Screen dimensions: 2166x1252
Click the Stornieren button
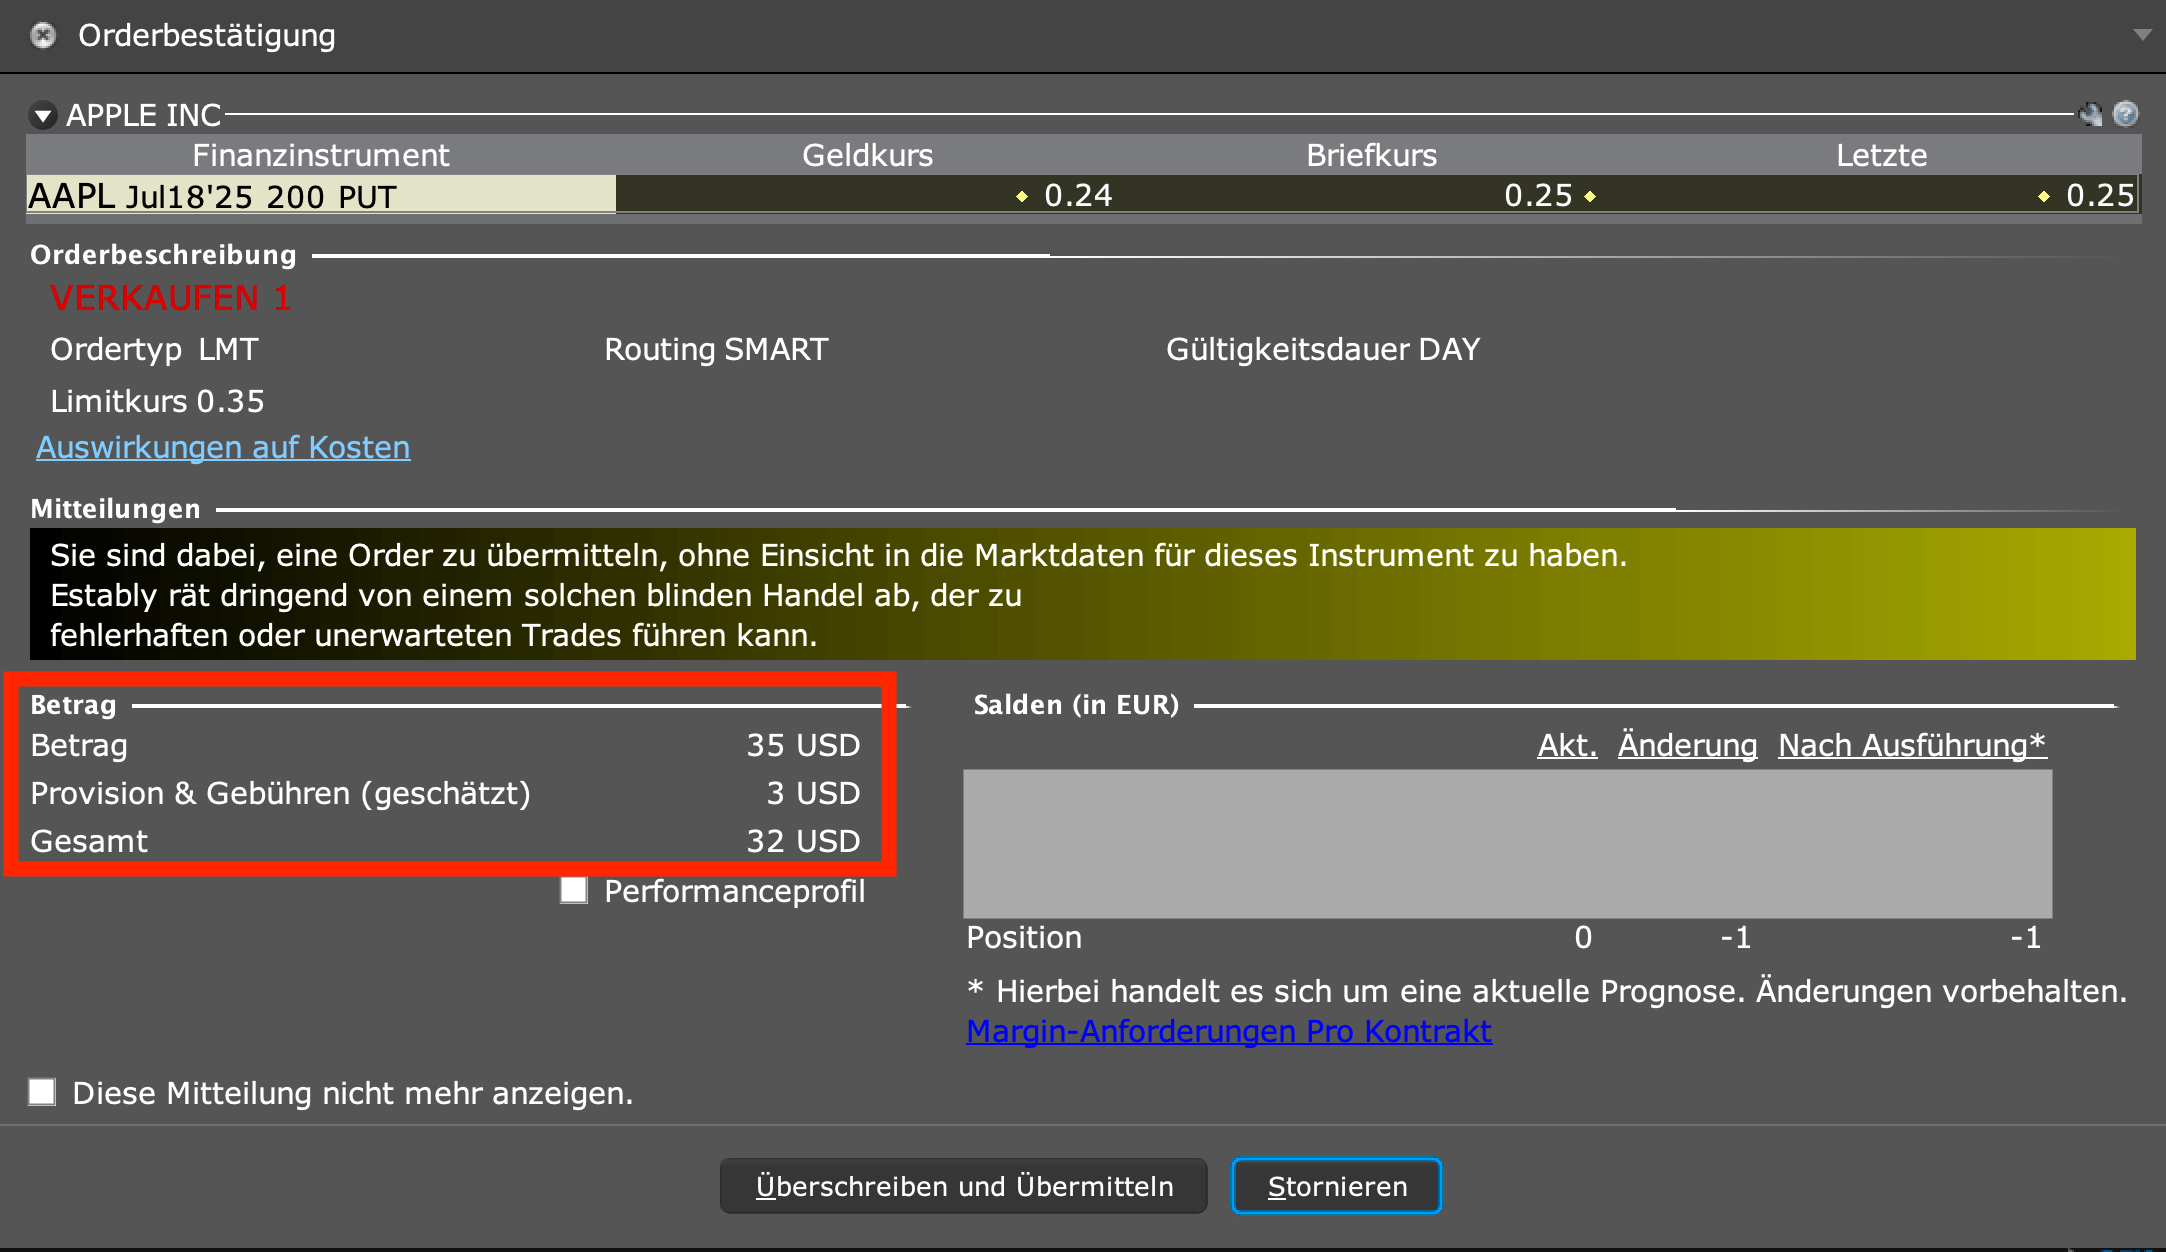pyautogui.click(x=1337, y=1186)
